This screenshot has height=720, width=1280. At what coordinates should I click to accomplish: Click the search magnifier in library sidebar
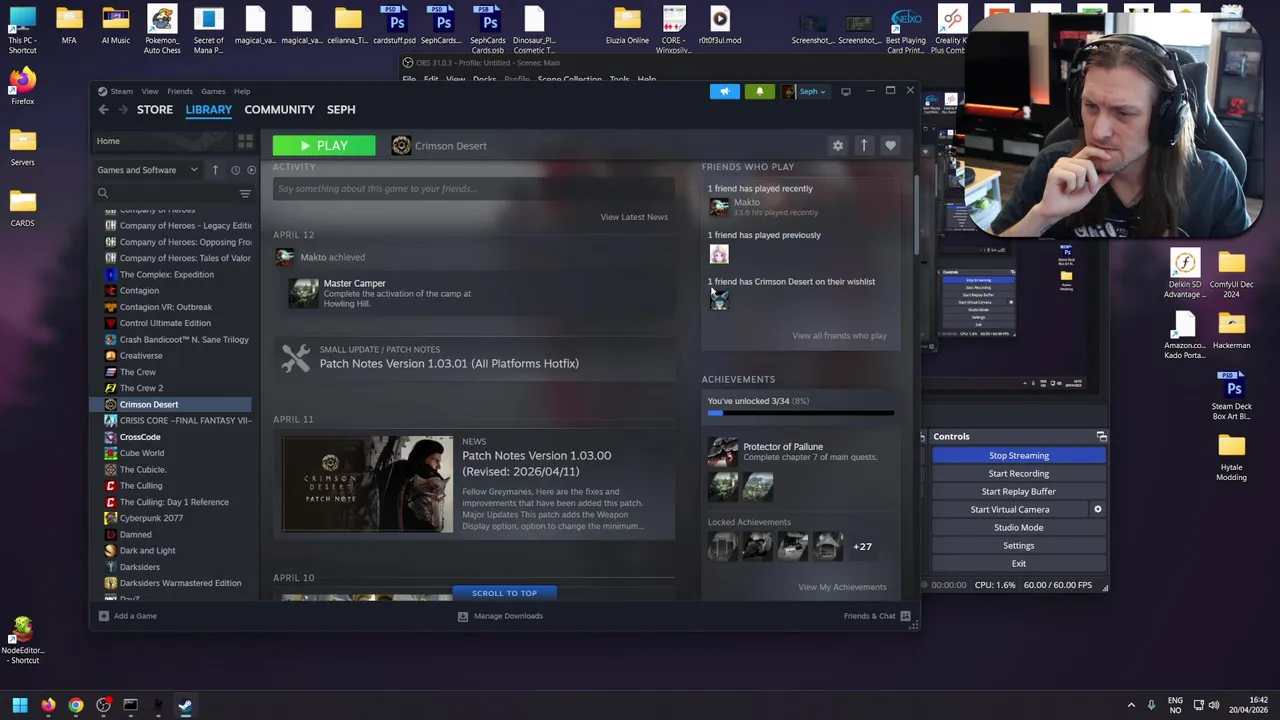click(x=102, y=193)
